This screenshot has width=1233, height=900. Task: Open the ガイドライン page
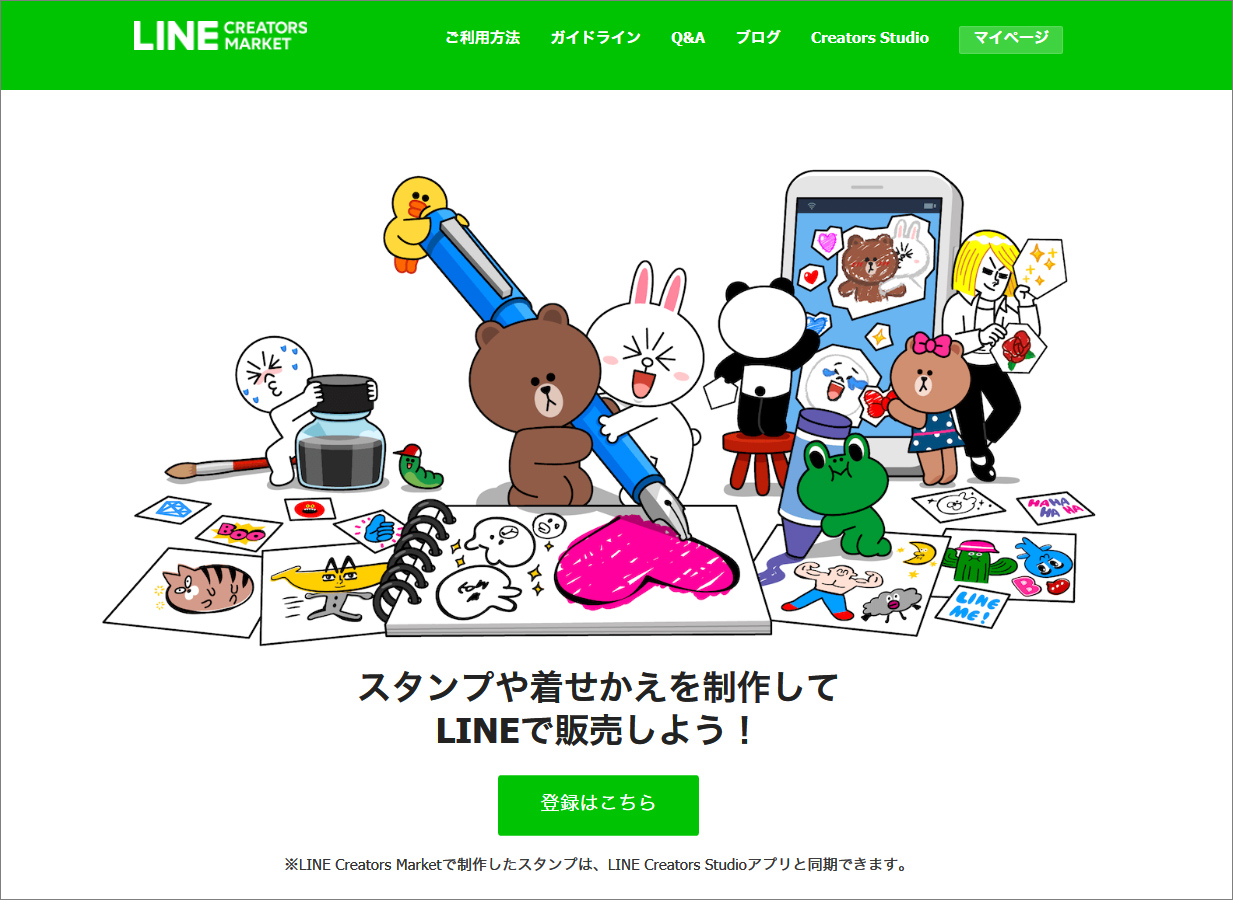click(x=595, y=38)
